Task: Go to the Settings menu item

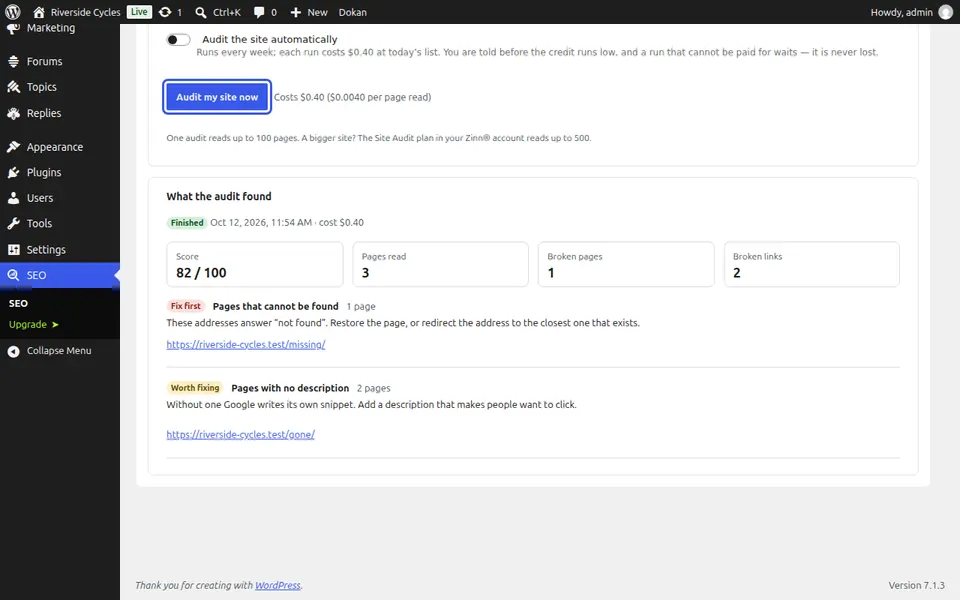Action: (59, 249)
